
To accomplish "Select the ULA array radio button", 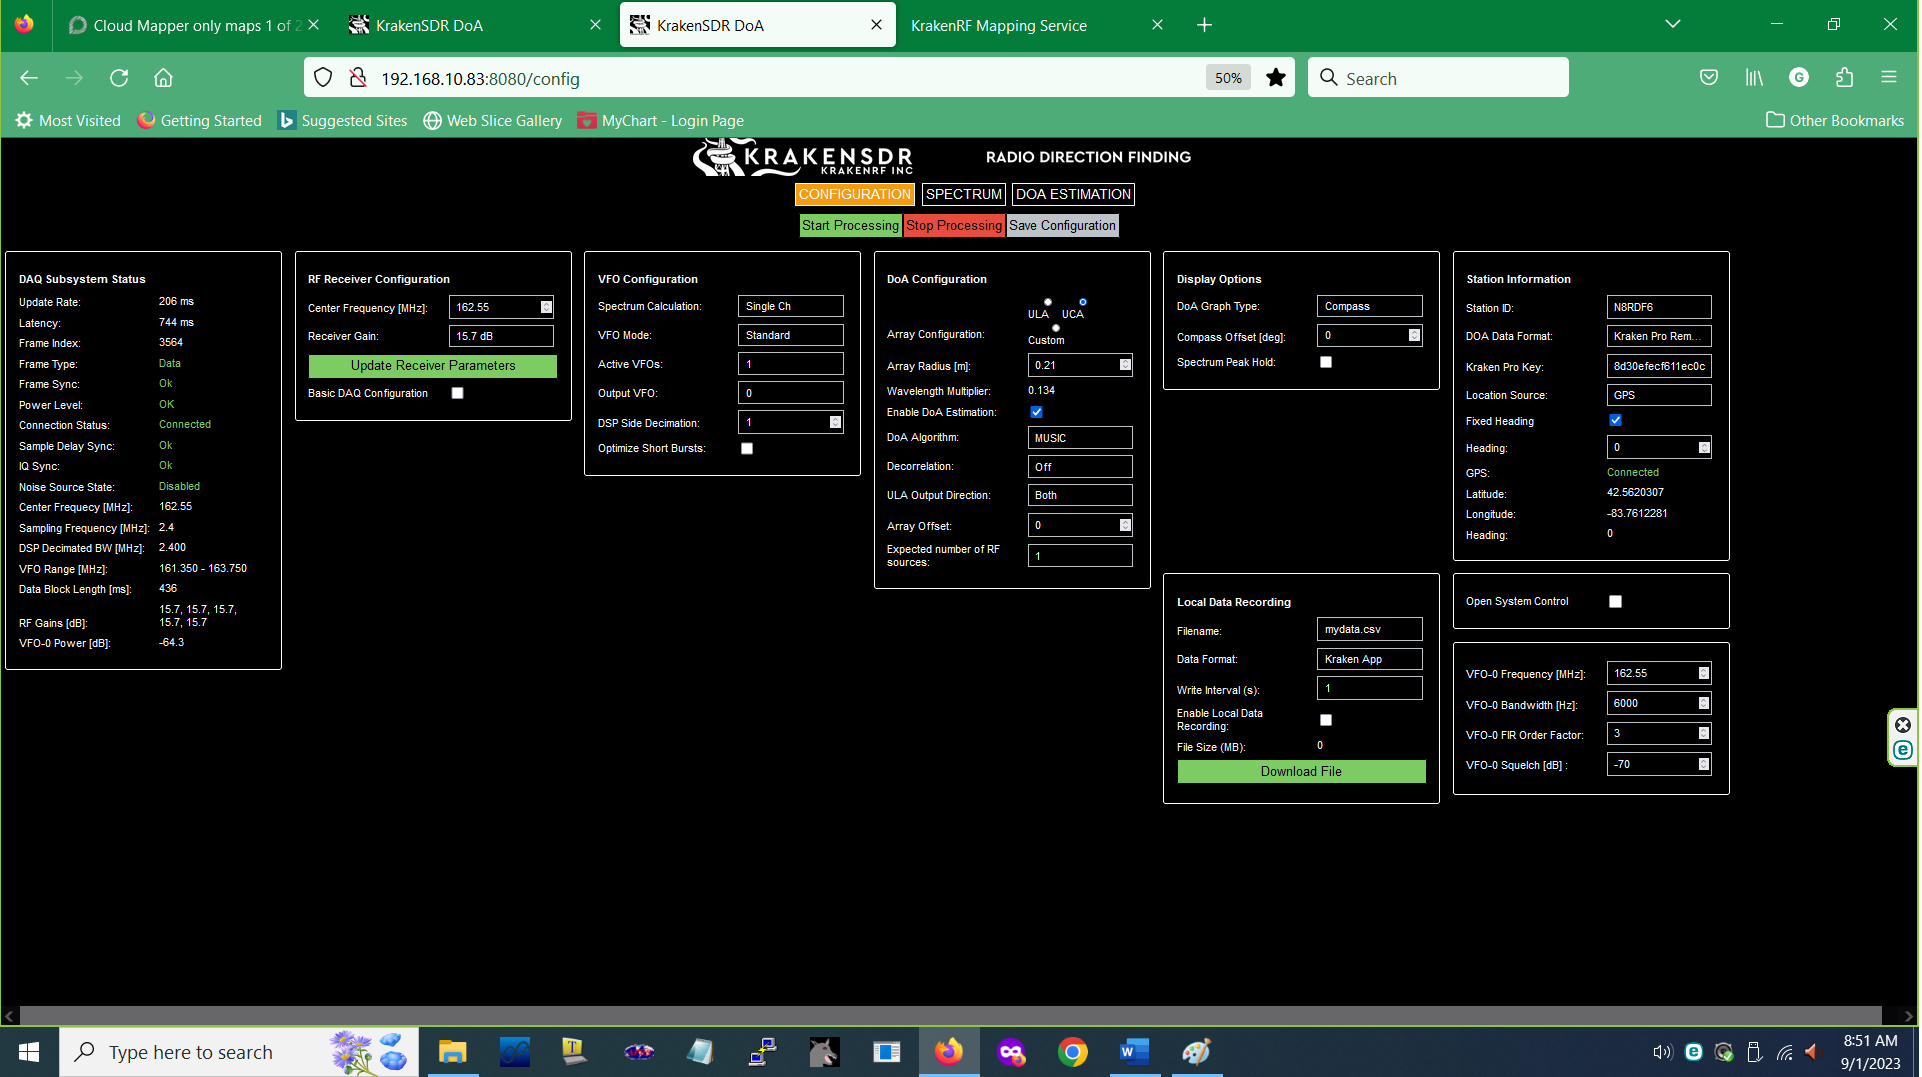I will [1048, 302].
